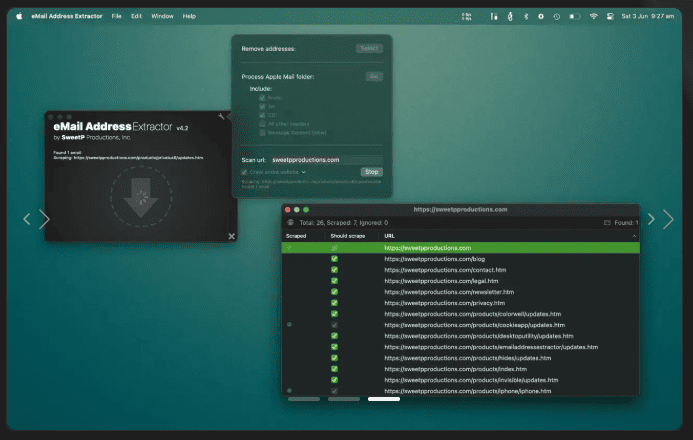Click the date and time in menu bar

tap(647, 16)
